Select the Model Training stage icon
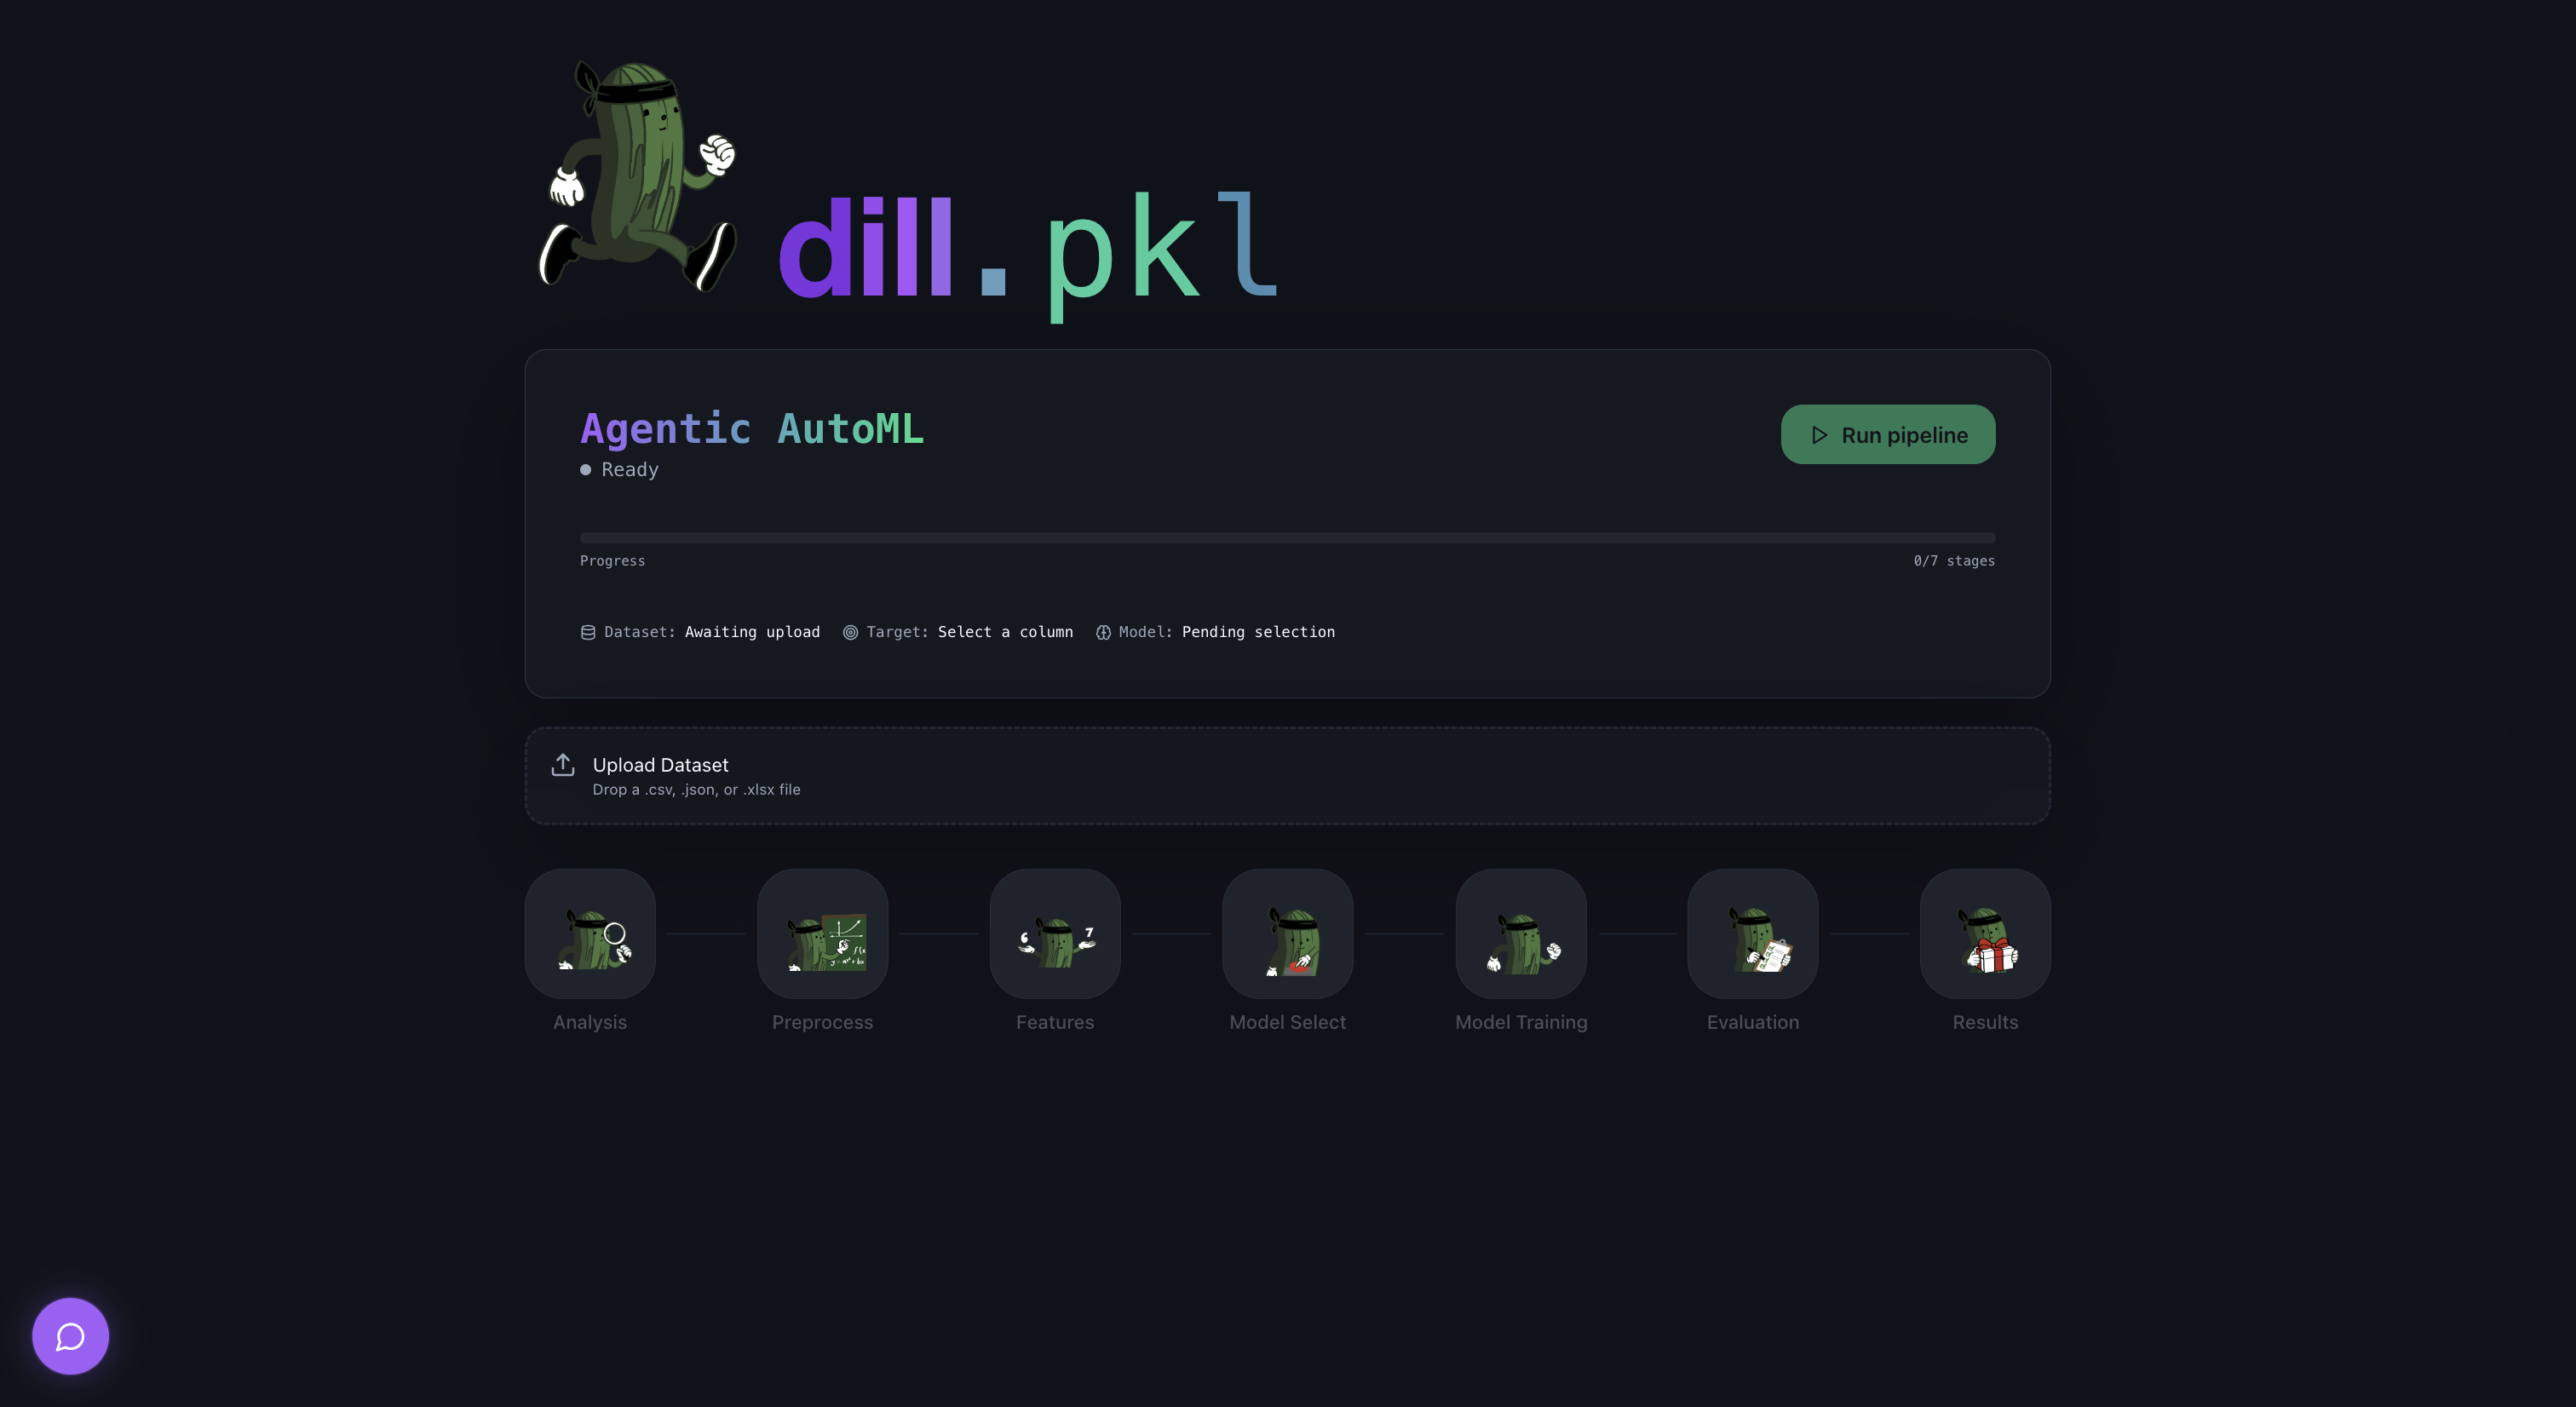 tap(1520, 934)
